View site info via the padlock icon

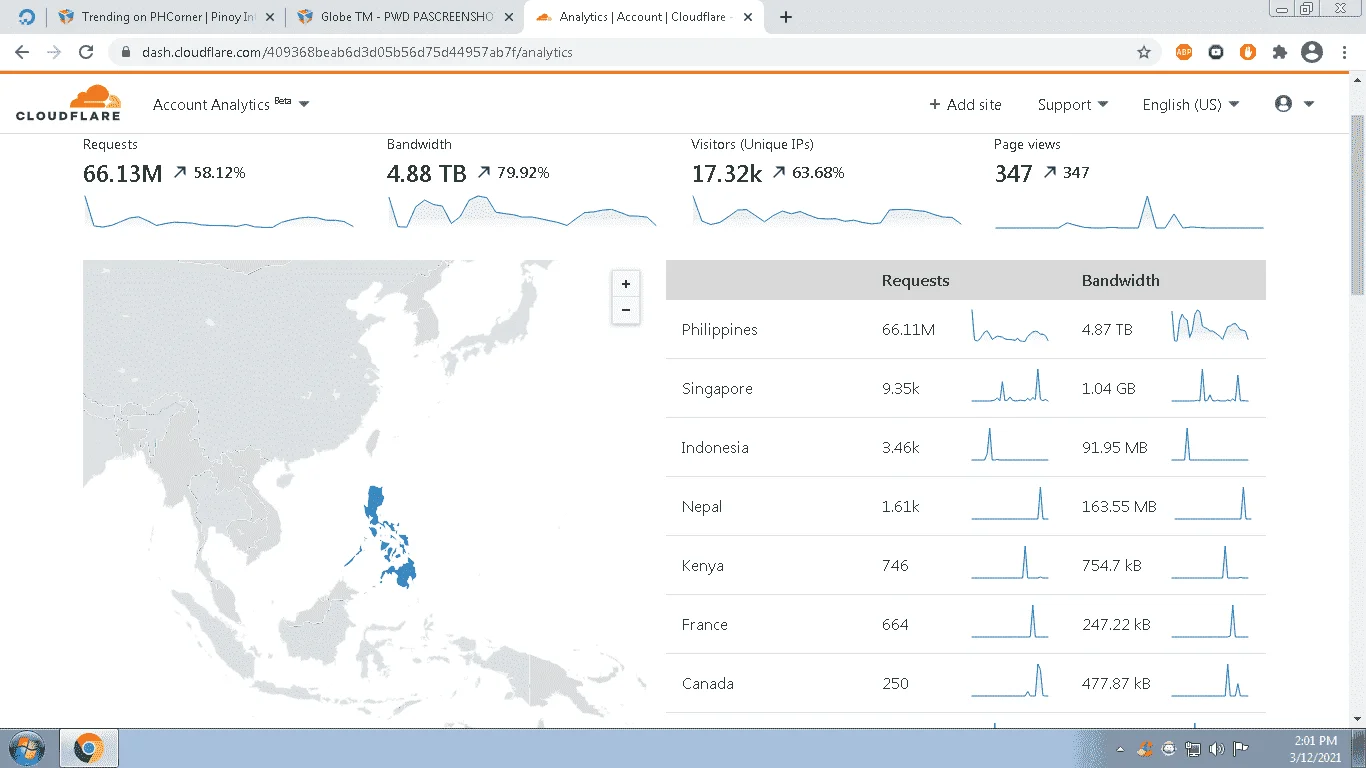tap(126, 52)
